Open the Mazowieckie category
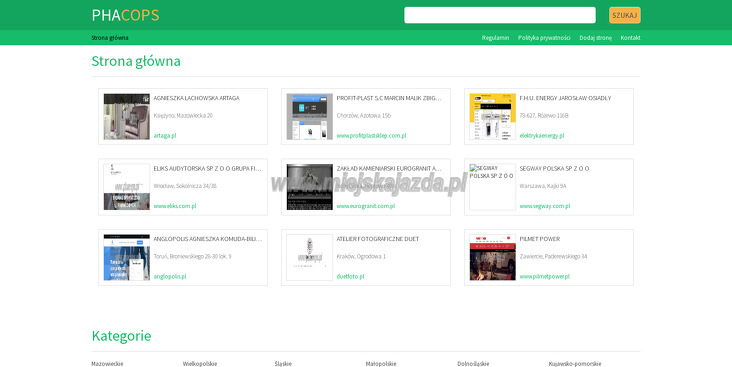This screenshot has width=732, height=367. click(107, 364)
